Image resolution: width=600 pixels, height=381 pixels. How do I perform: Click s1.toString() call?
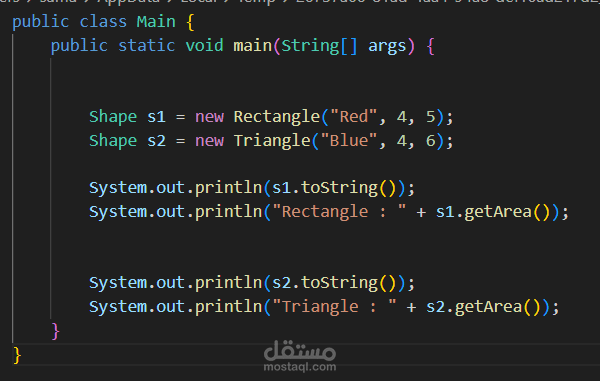[334, 188]
